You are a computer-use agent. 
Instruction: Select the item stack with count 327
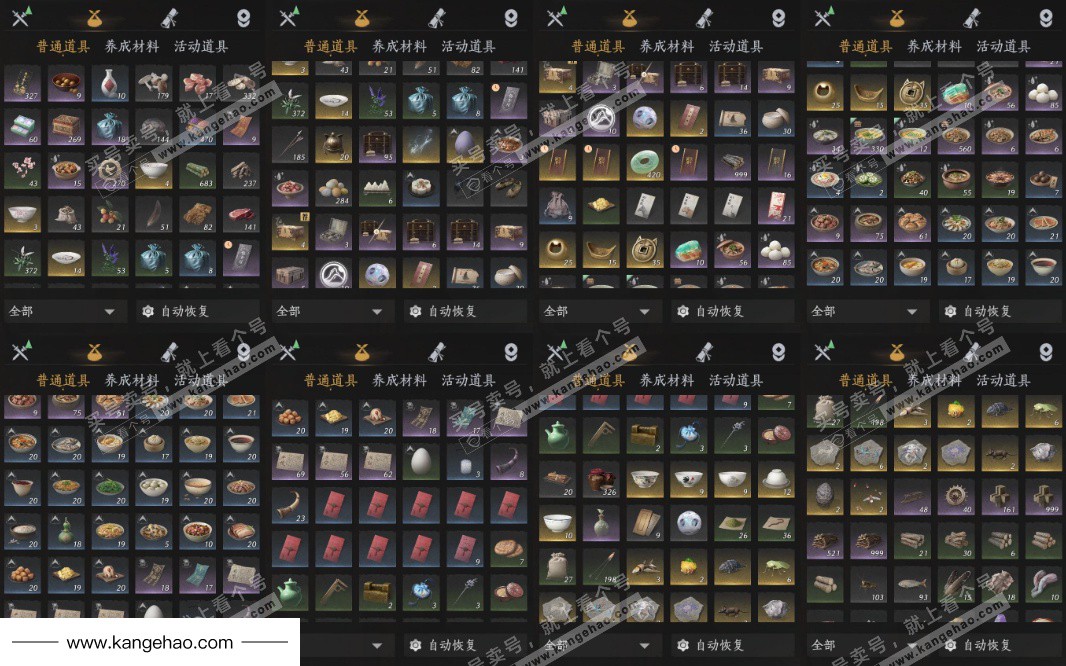pyautogui.click(x=22, y=84)
